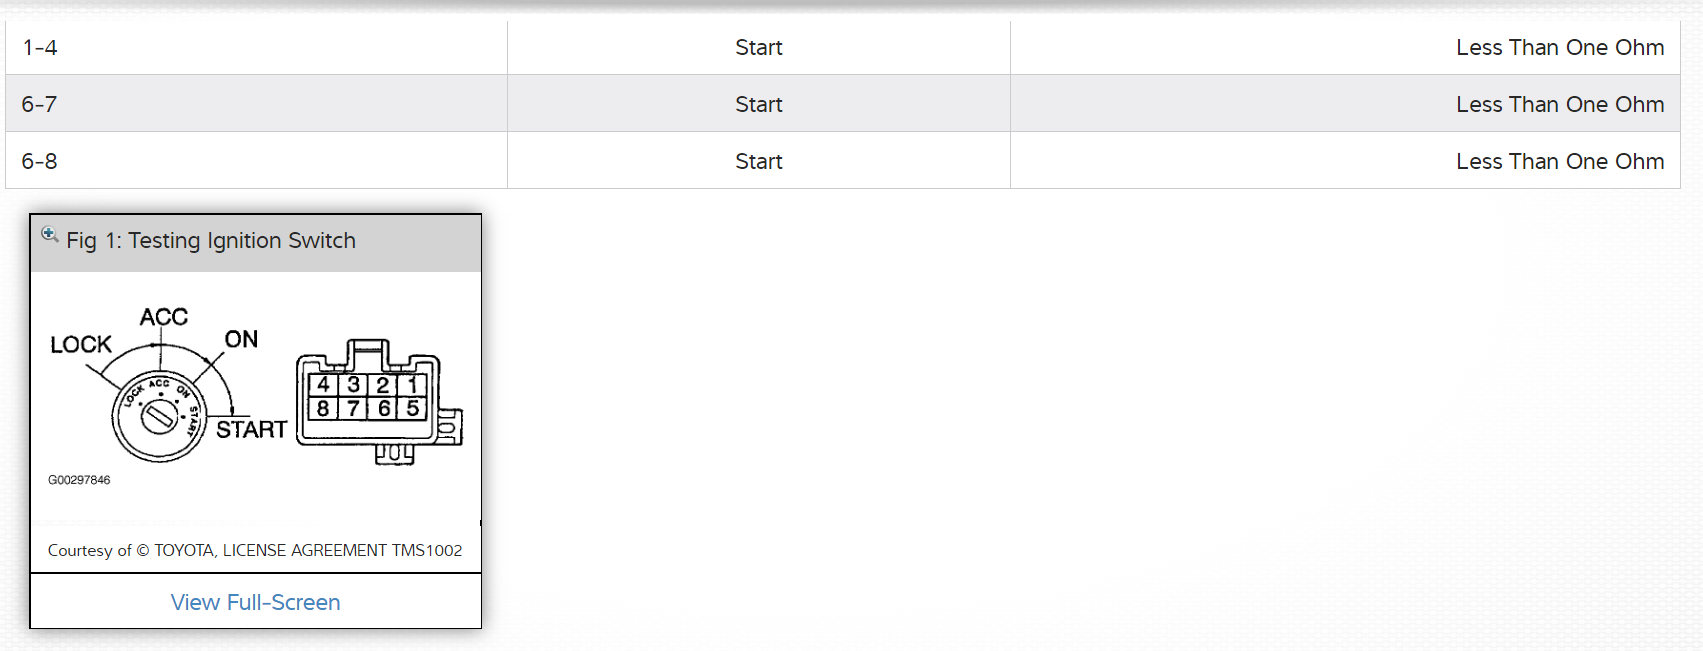The image size is (1703, 651).
Task: Open the View Full-Screen link
Action: tap(255, 602)
